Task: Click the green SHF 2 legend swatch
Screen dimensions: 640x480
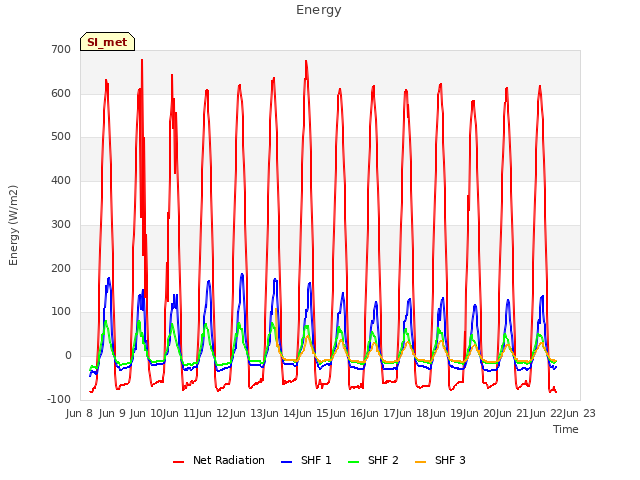Action: 353,462
